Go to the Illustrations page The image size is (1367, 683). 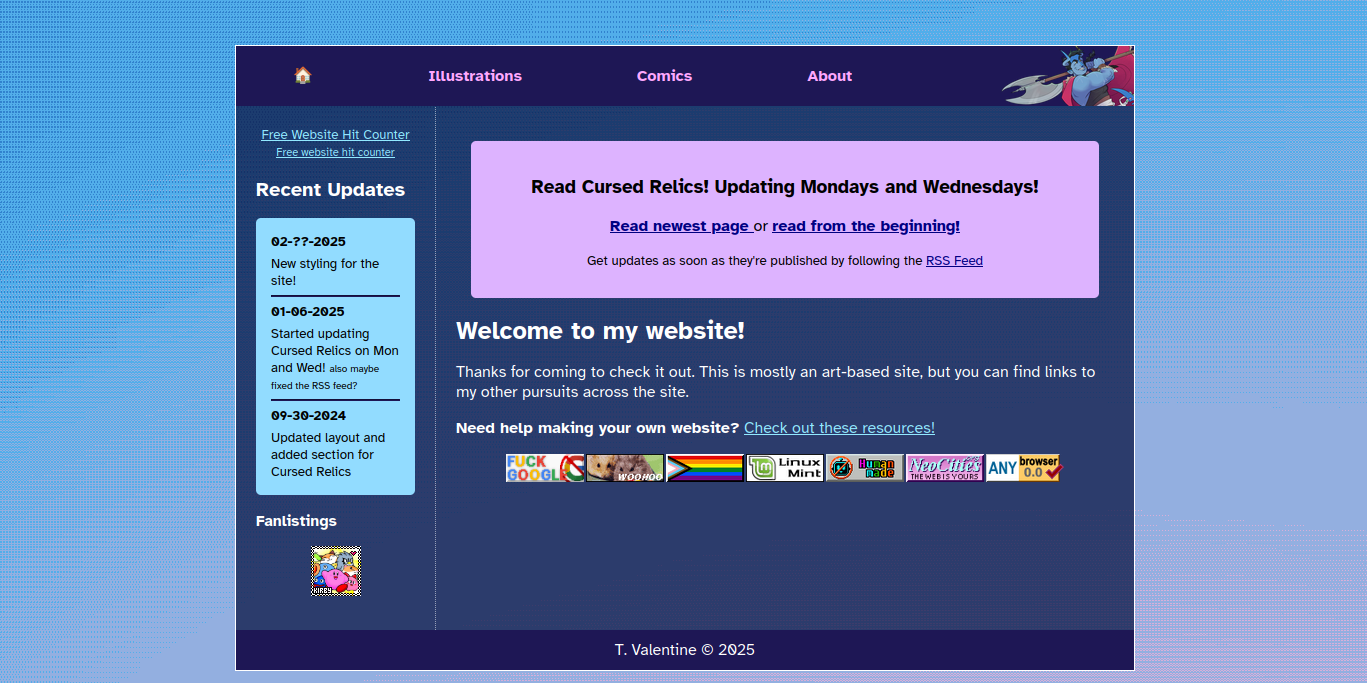pos(475,76)
